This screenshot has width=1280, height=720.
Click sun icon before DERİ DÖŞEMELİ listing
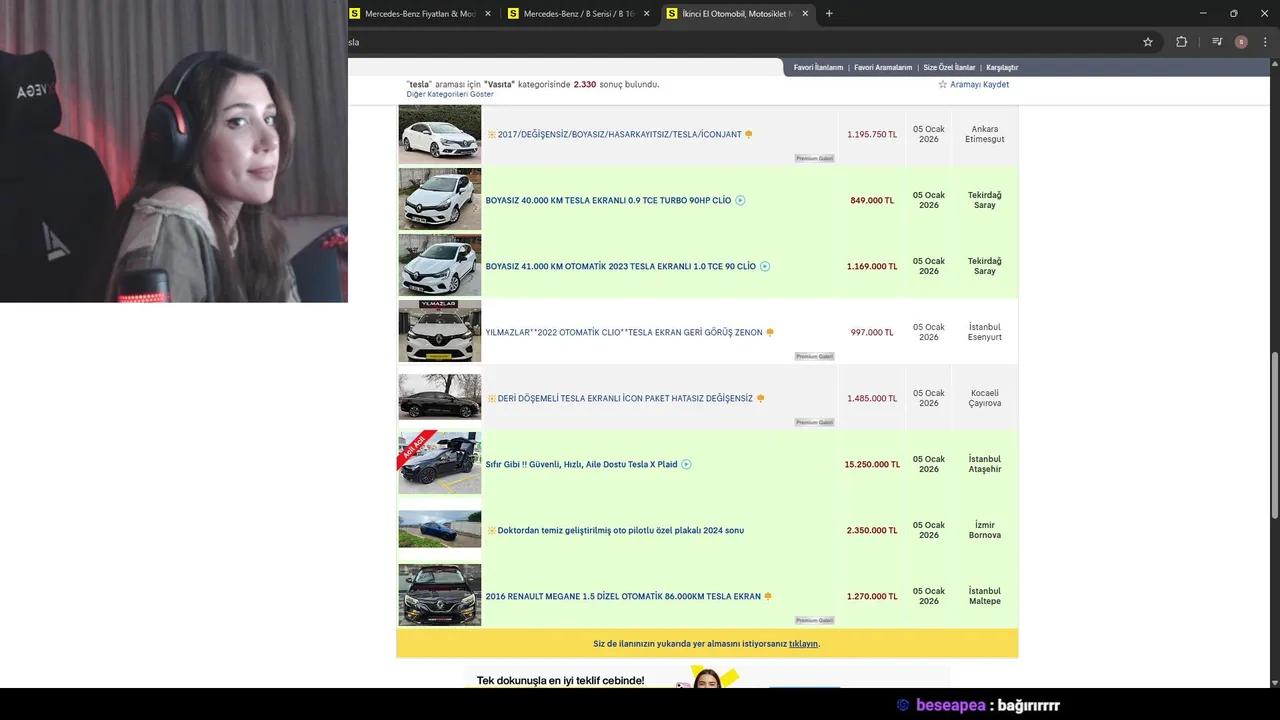point(491,398)
